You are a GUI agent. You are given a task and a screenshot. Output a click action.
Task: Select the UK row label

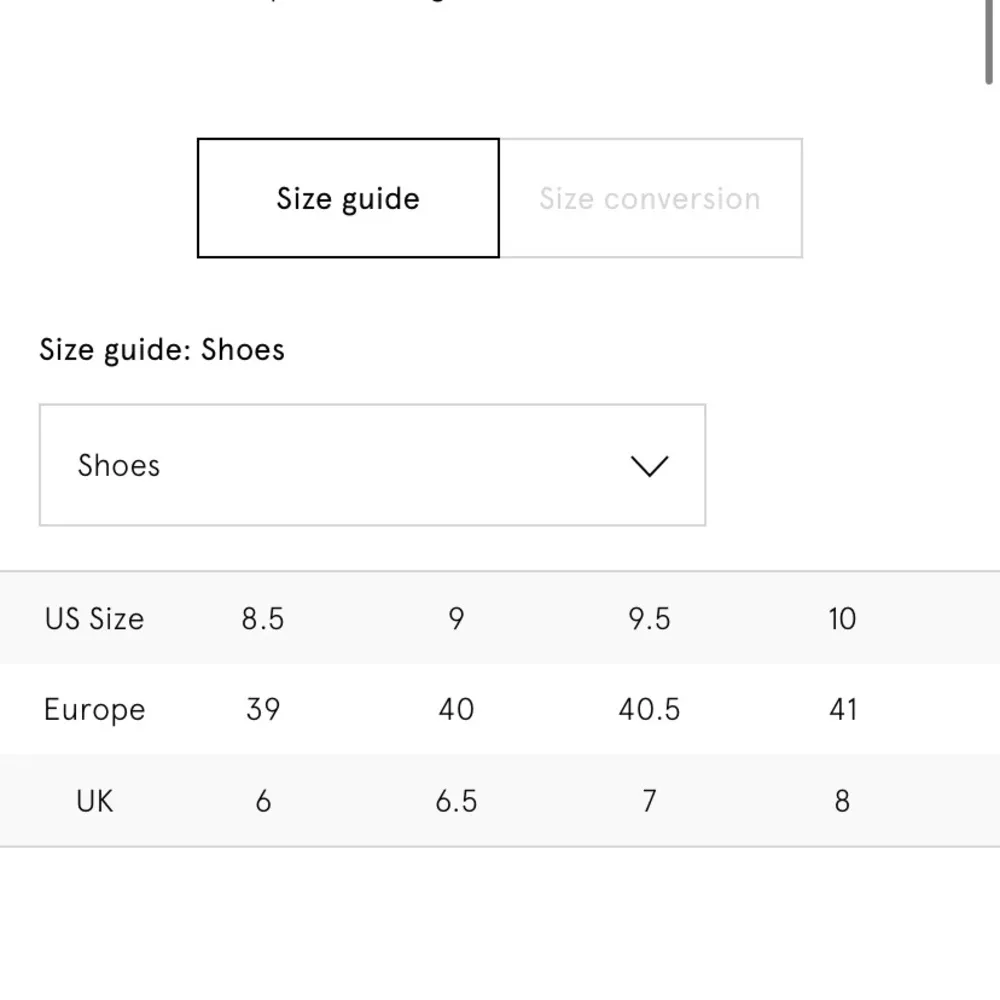click(x=94, y=801)
